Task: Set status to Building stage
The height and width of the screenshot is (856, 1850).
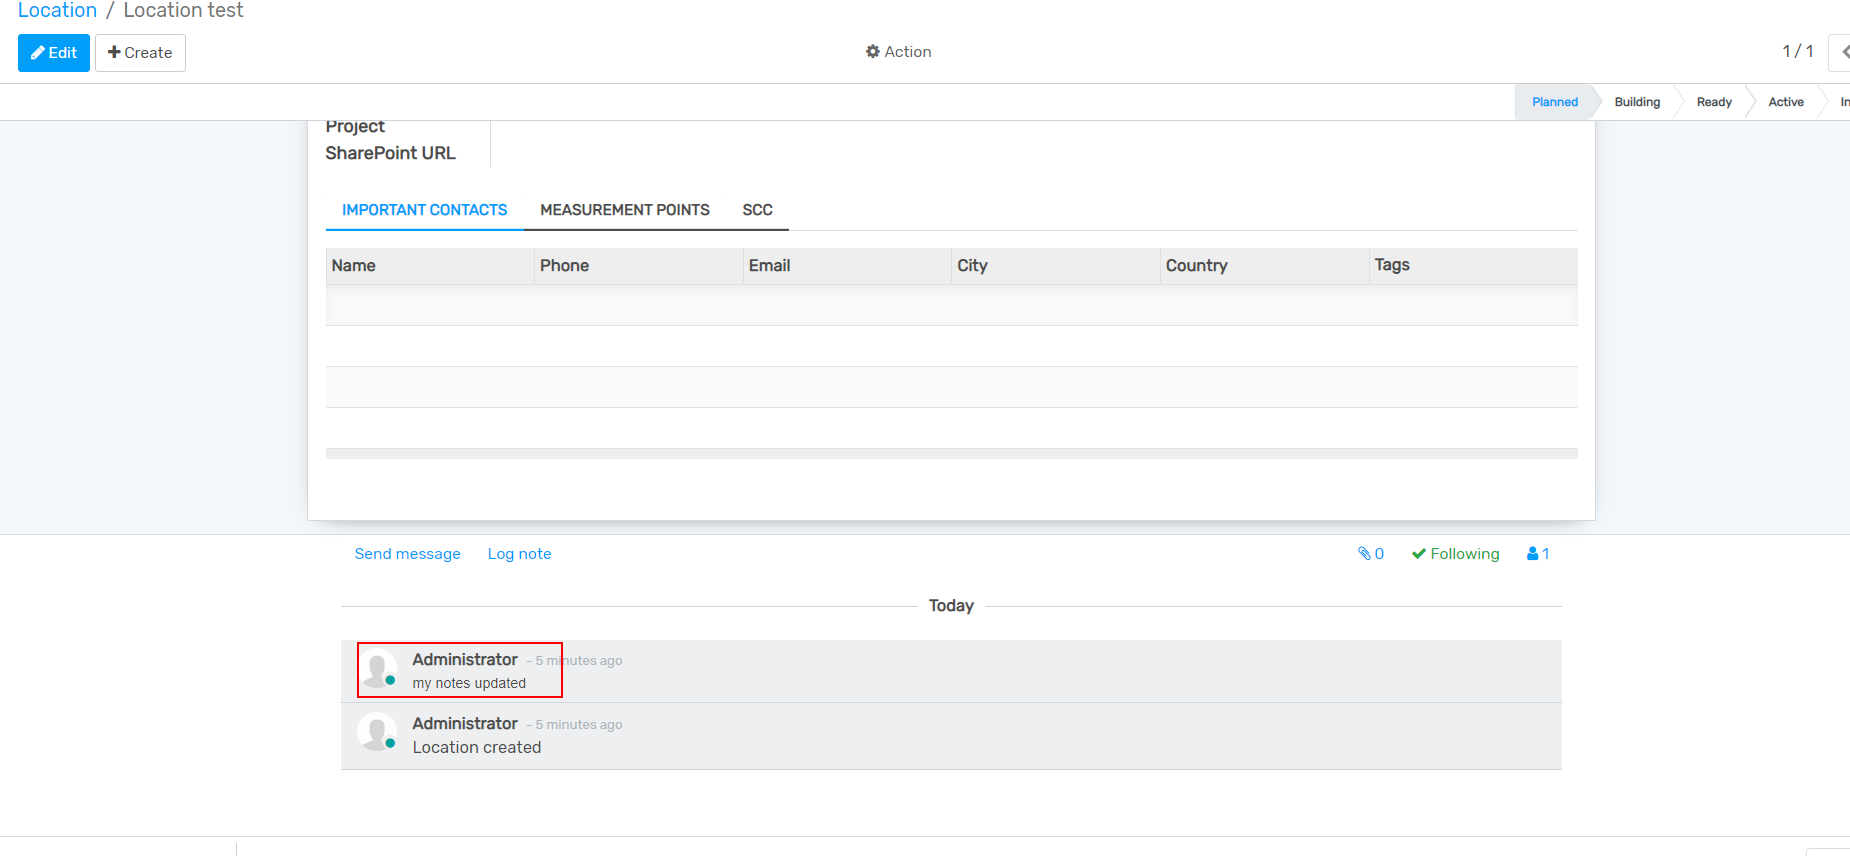Action: tap(1636, 102)
